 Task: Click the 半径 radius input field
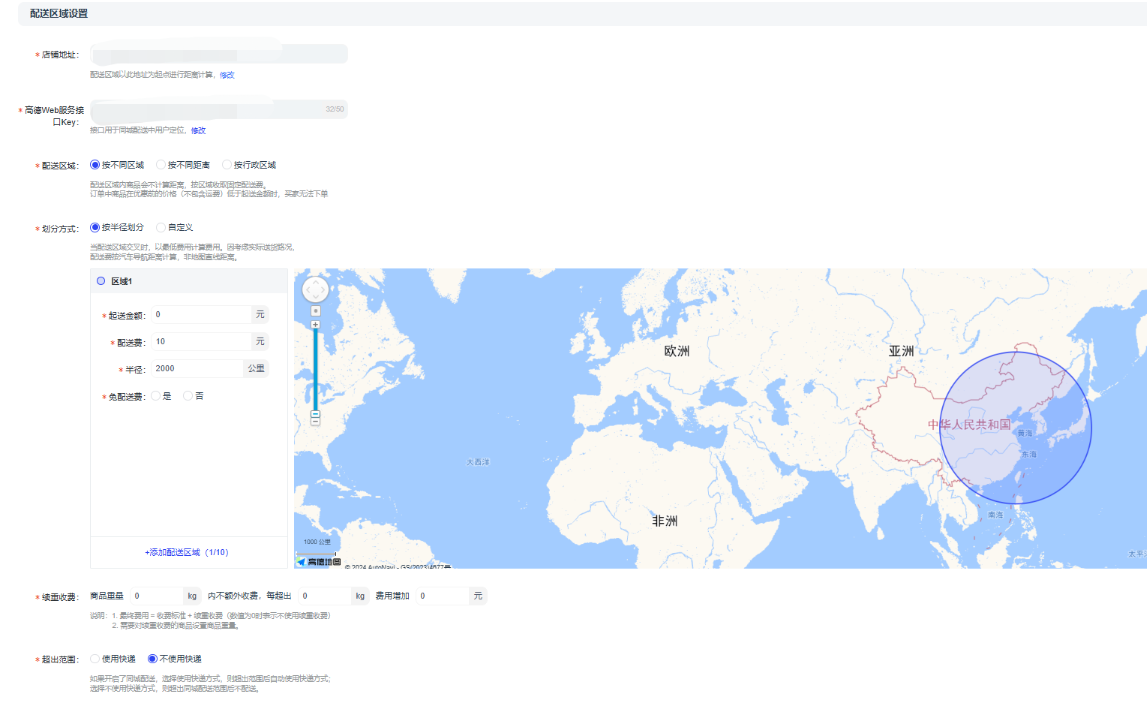coord(196,368)
